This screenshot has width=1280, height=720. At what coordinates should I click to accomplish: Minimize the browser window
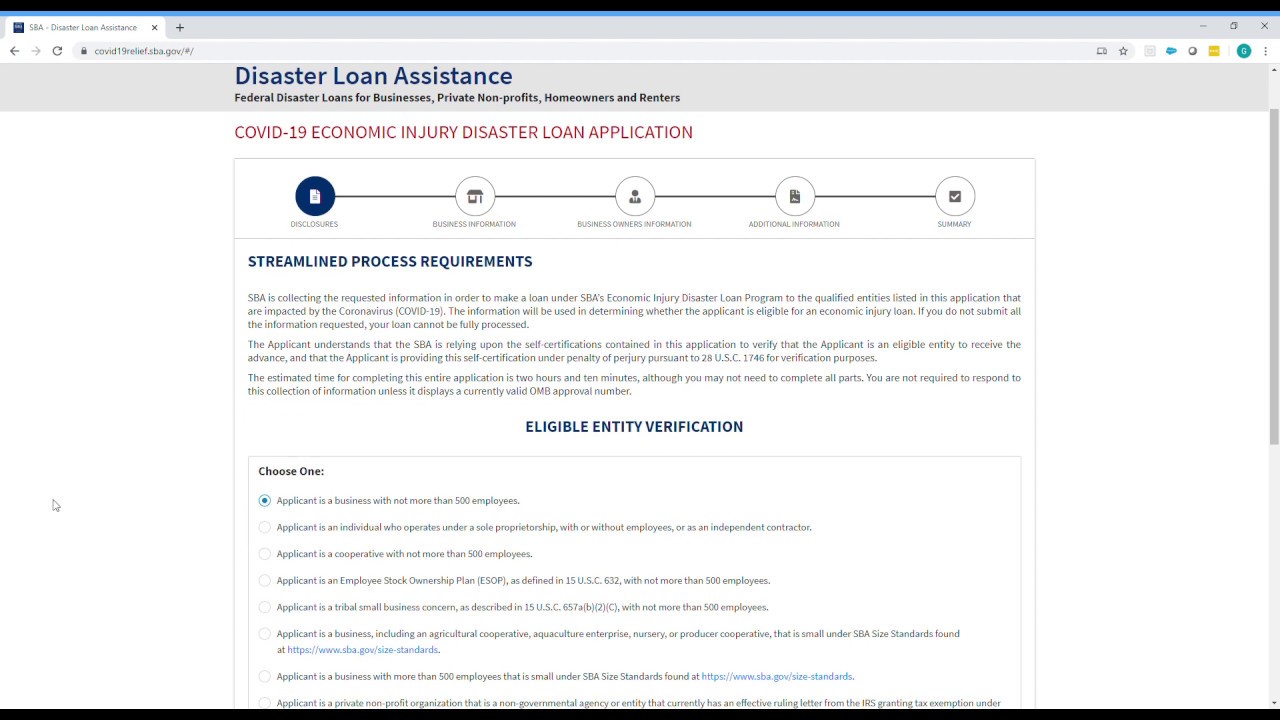pos(1203,27)
